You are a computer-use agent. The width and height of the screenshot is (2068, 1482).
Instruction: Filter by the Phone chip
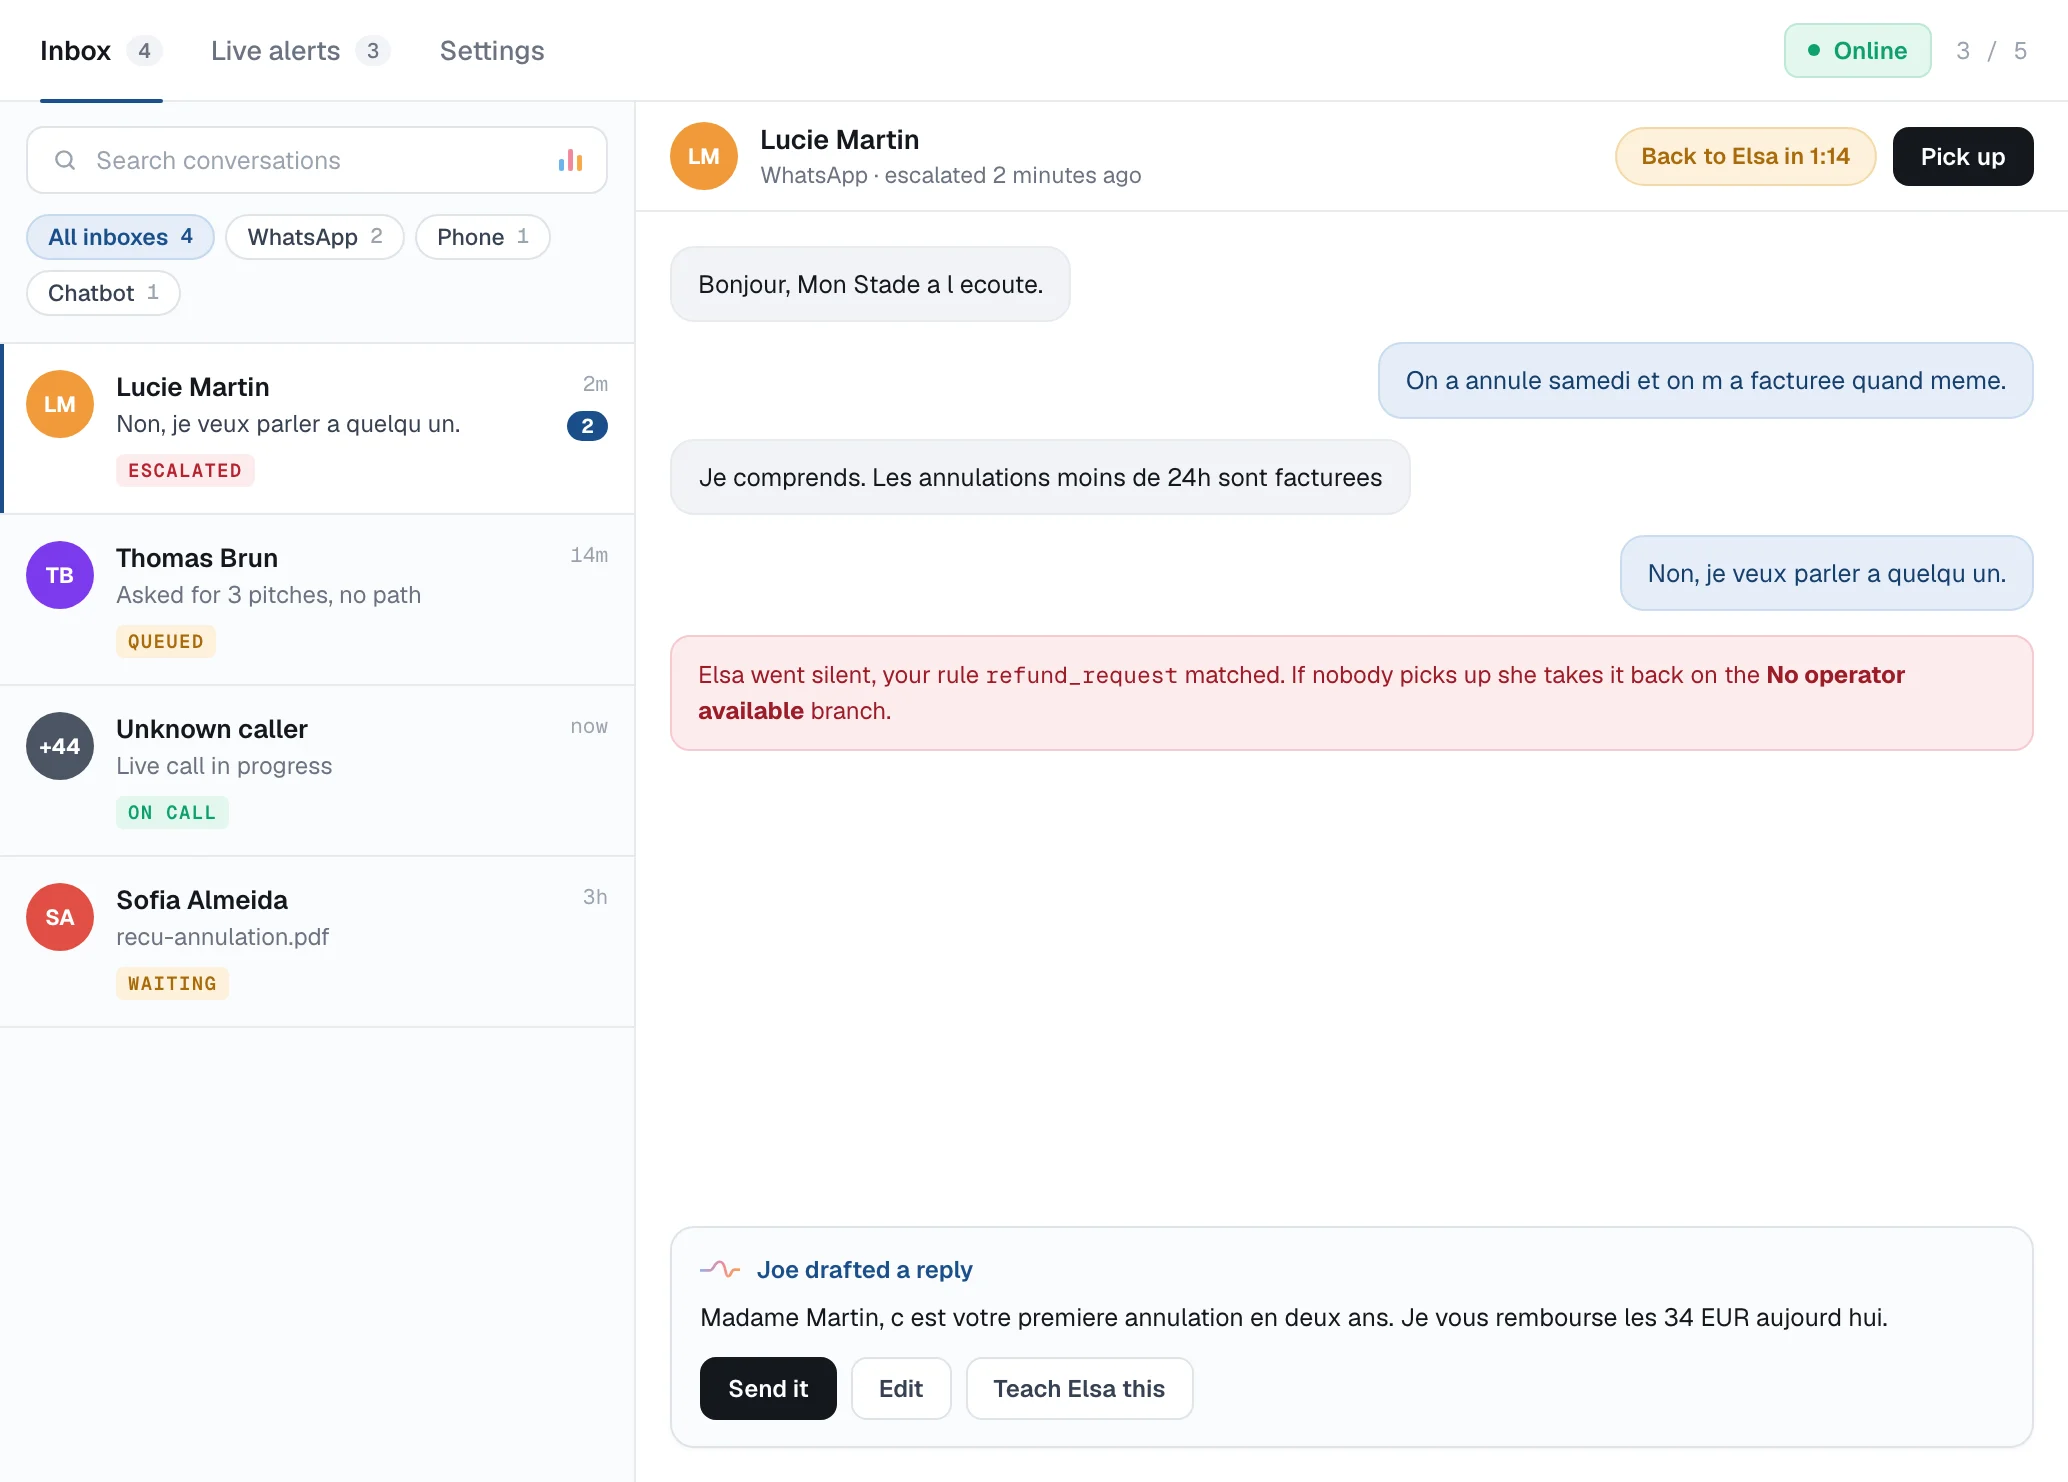click(x=483, y=237)
